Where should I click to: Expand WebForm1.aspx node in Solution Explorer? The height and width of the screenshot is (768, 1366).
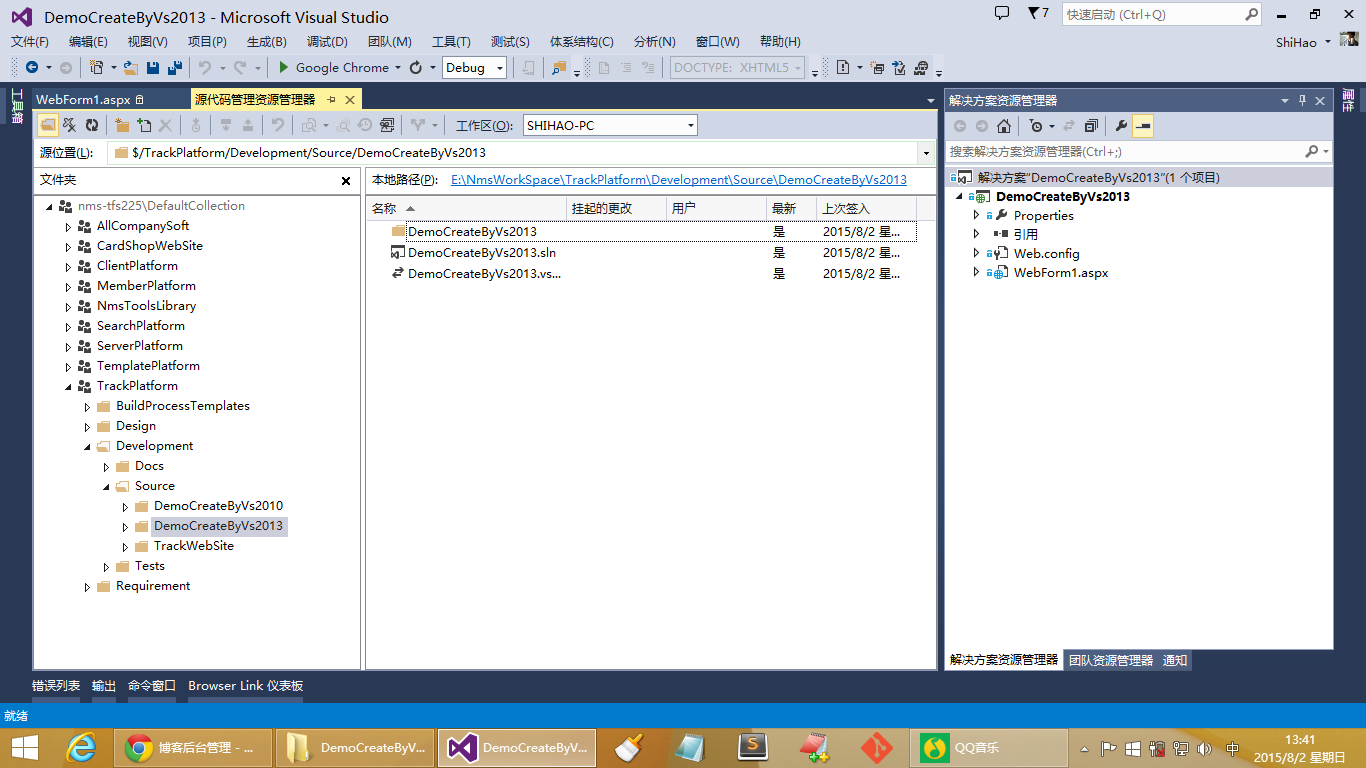[x=977, y=272]
